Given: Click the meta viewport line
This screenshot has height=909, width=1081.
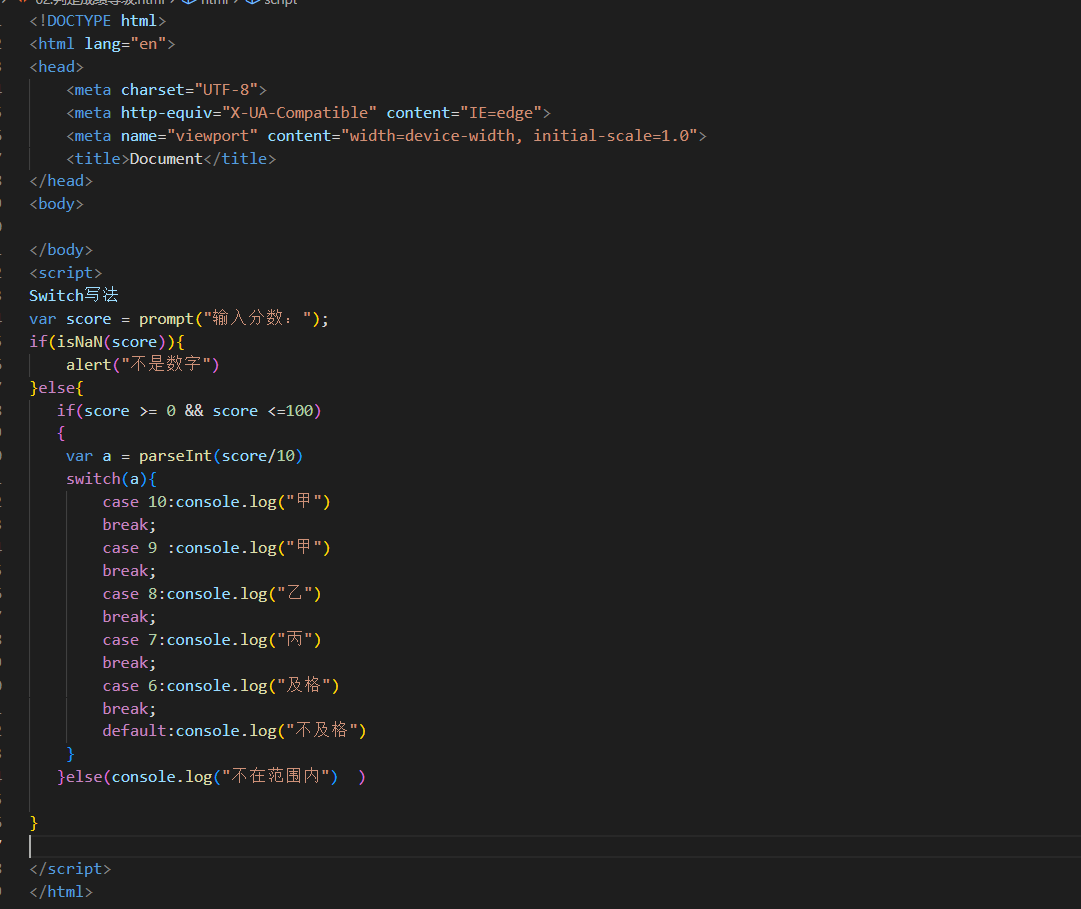Looking at the screenshot, I should [386, 136].
